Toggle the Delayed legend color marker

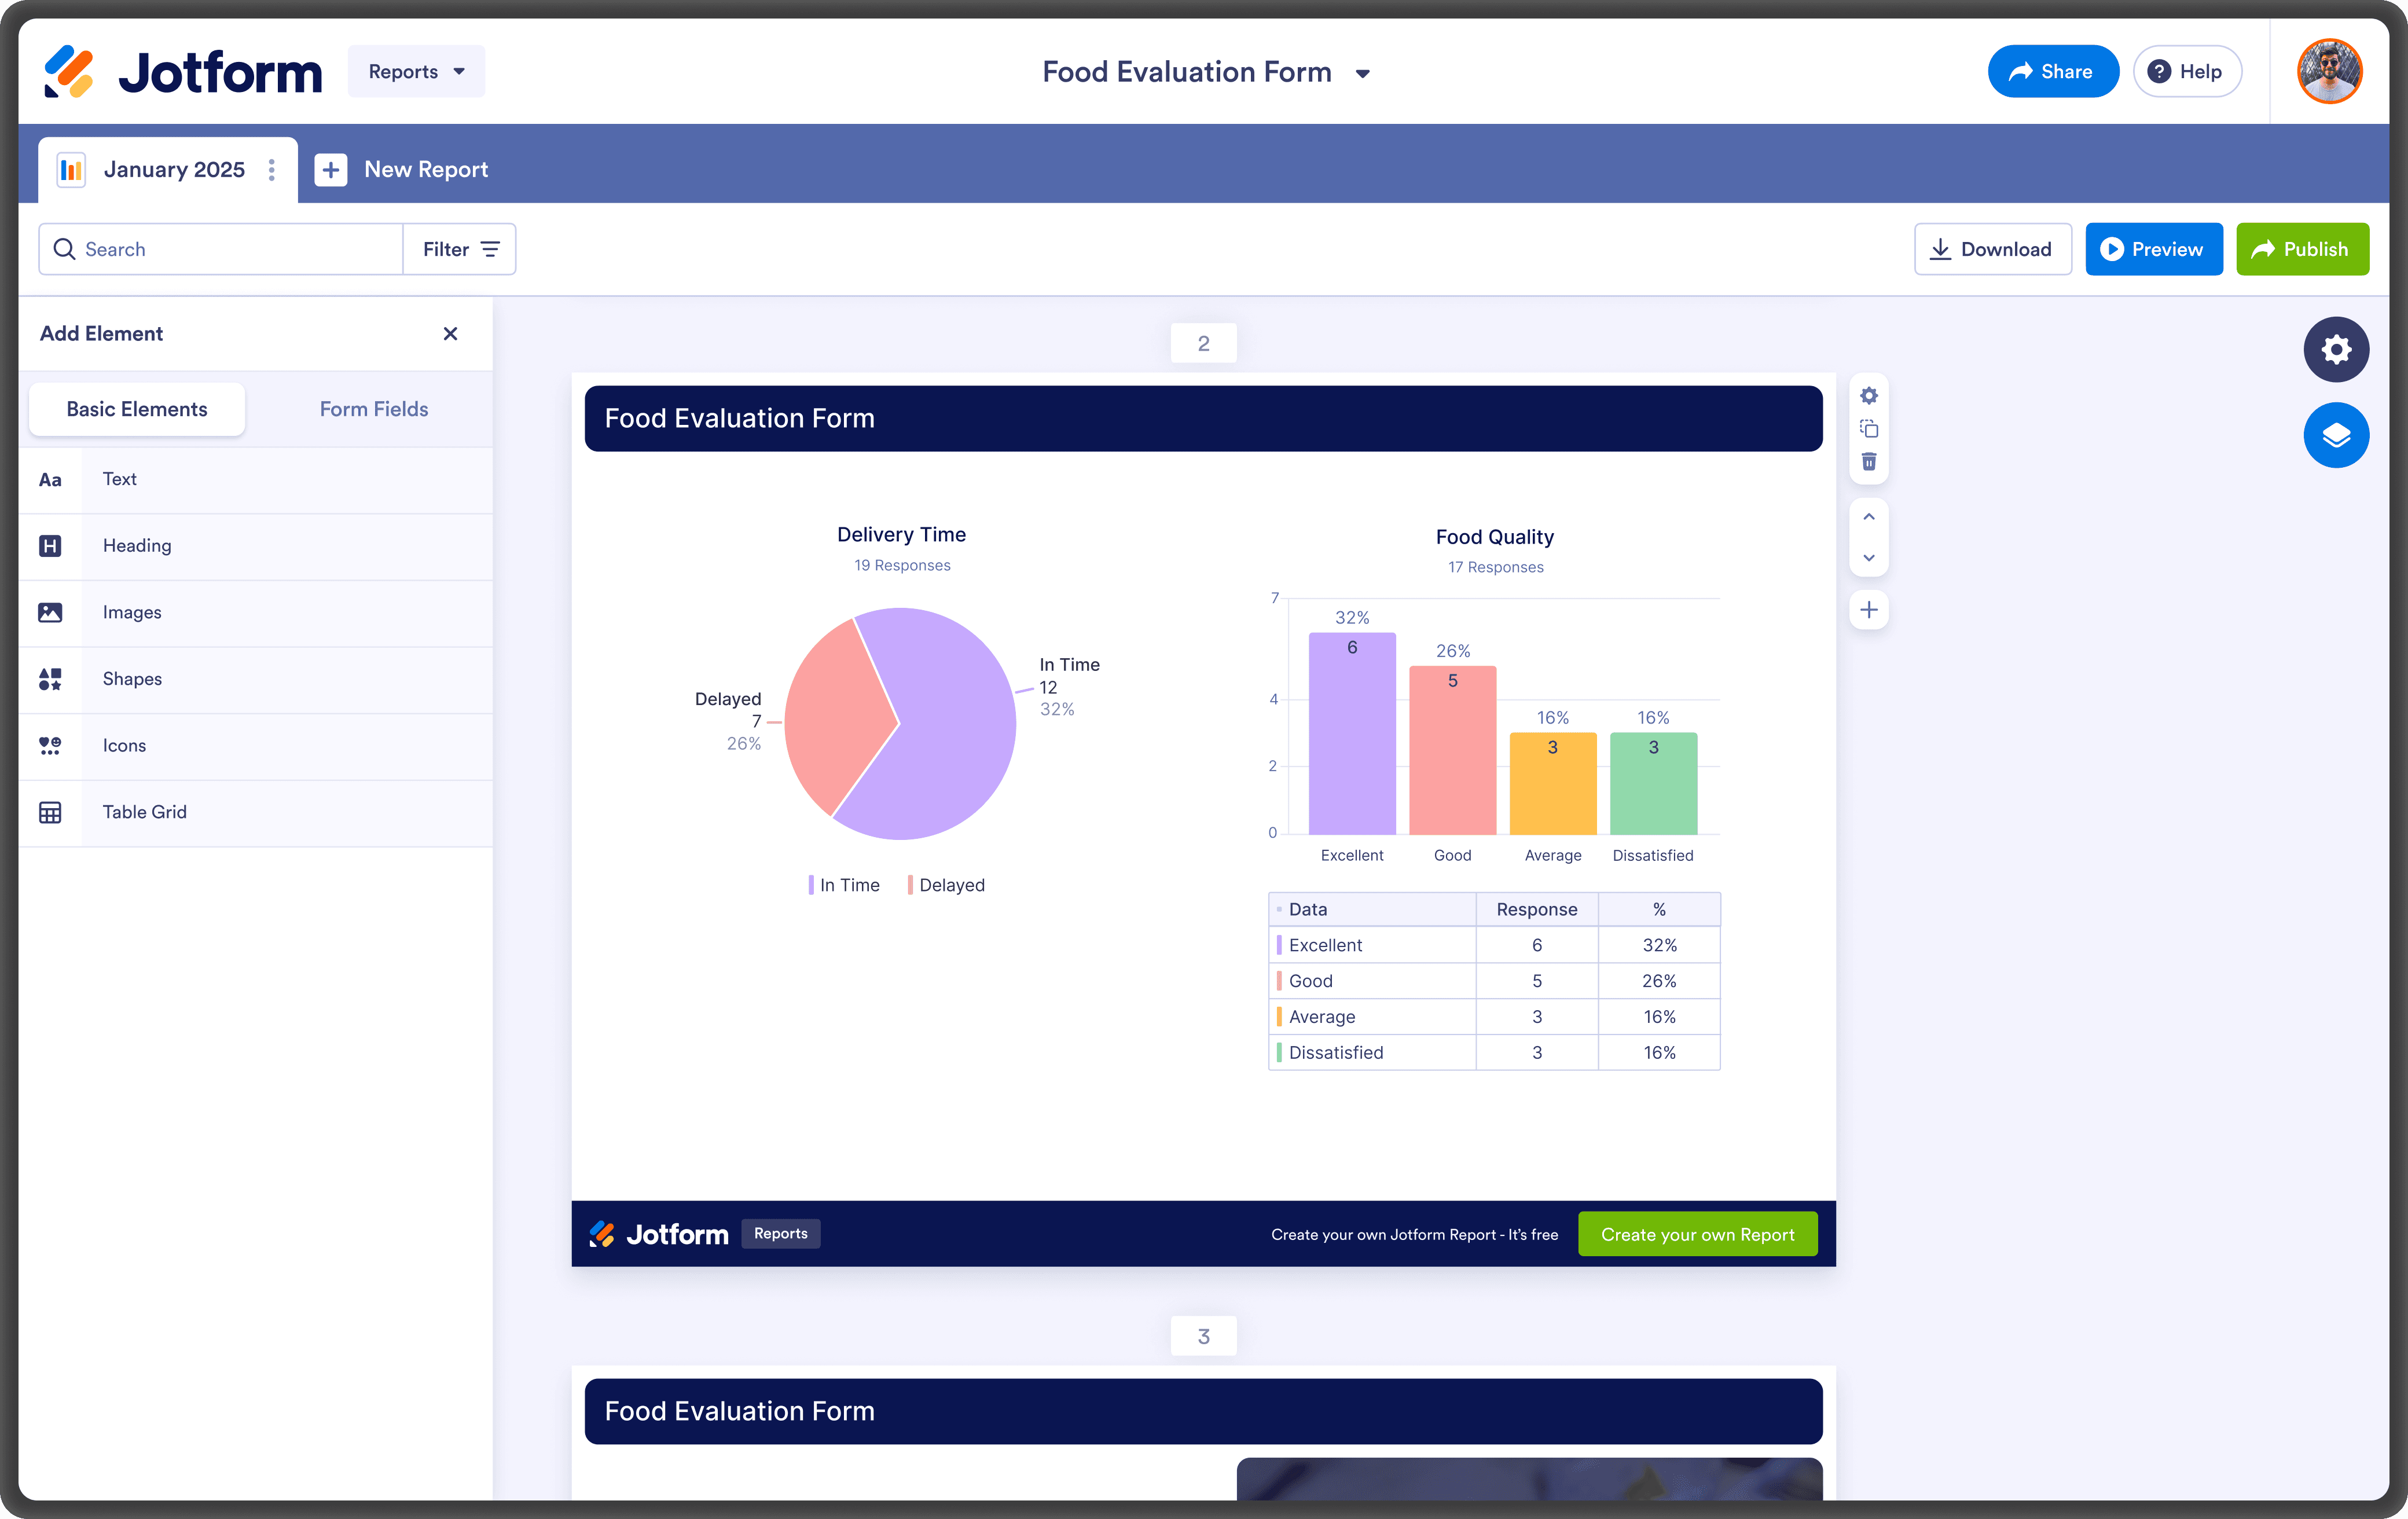[x=910, y=885]
